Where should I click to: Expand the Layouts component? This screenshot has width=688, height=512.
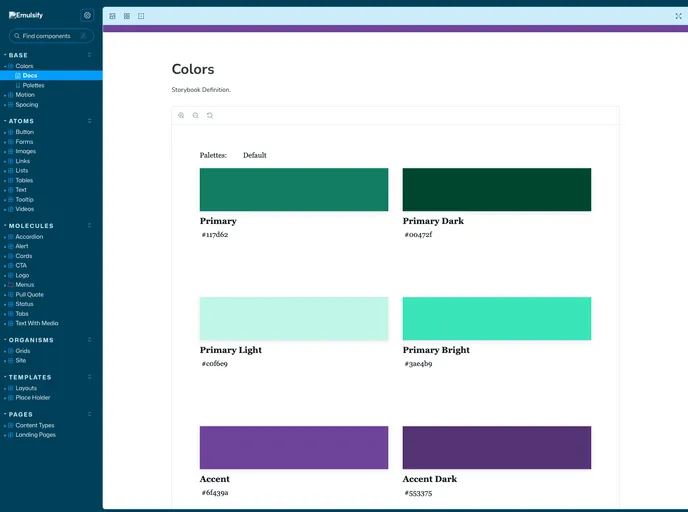26,388
